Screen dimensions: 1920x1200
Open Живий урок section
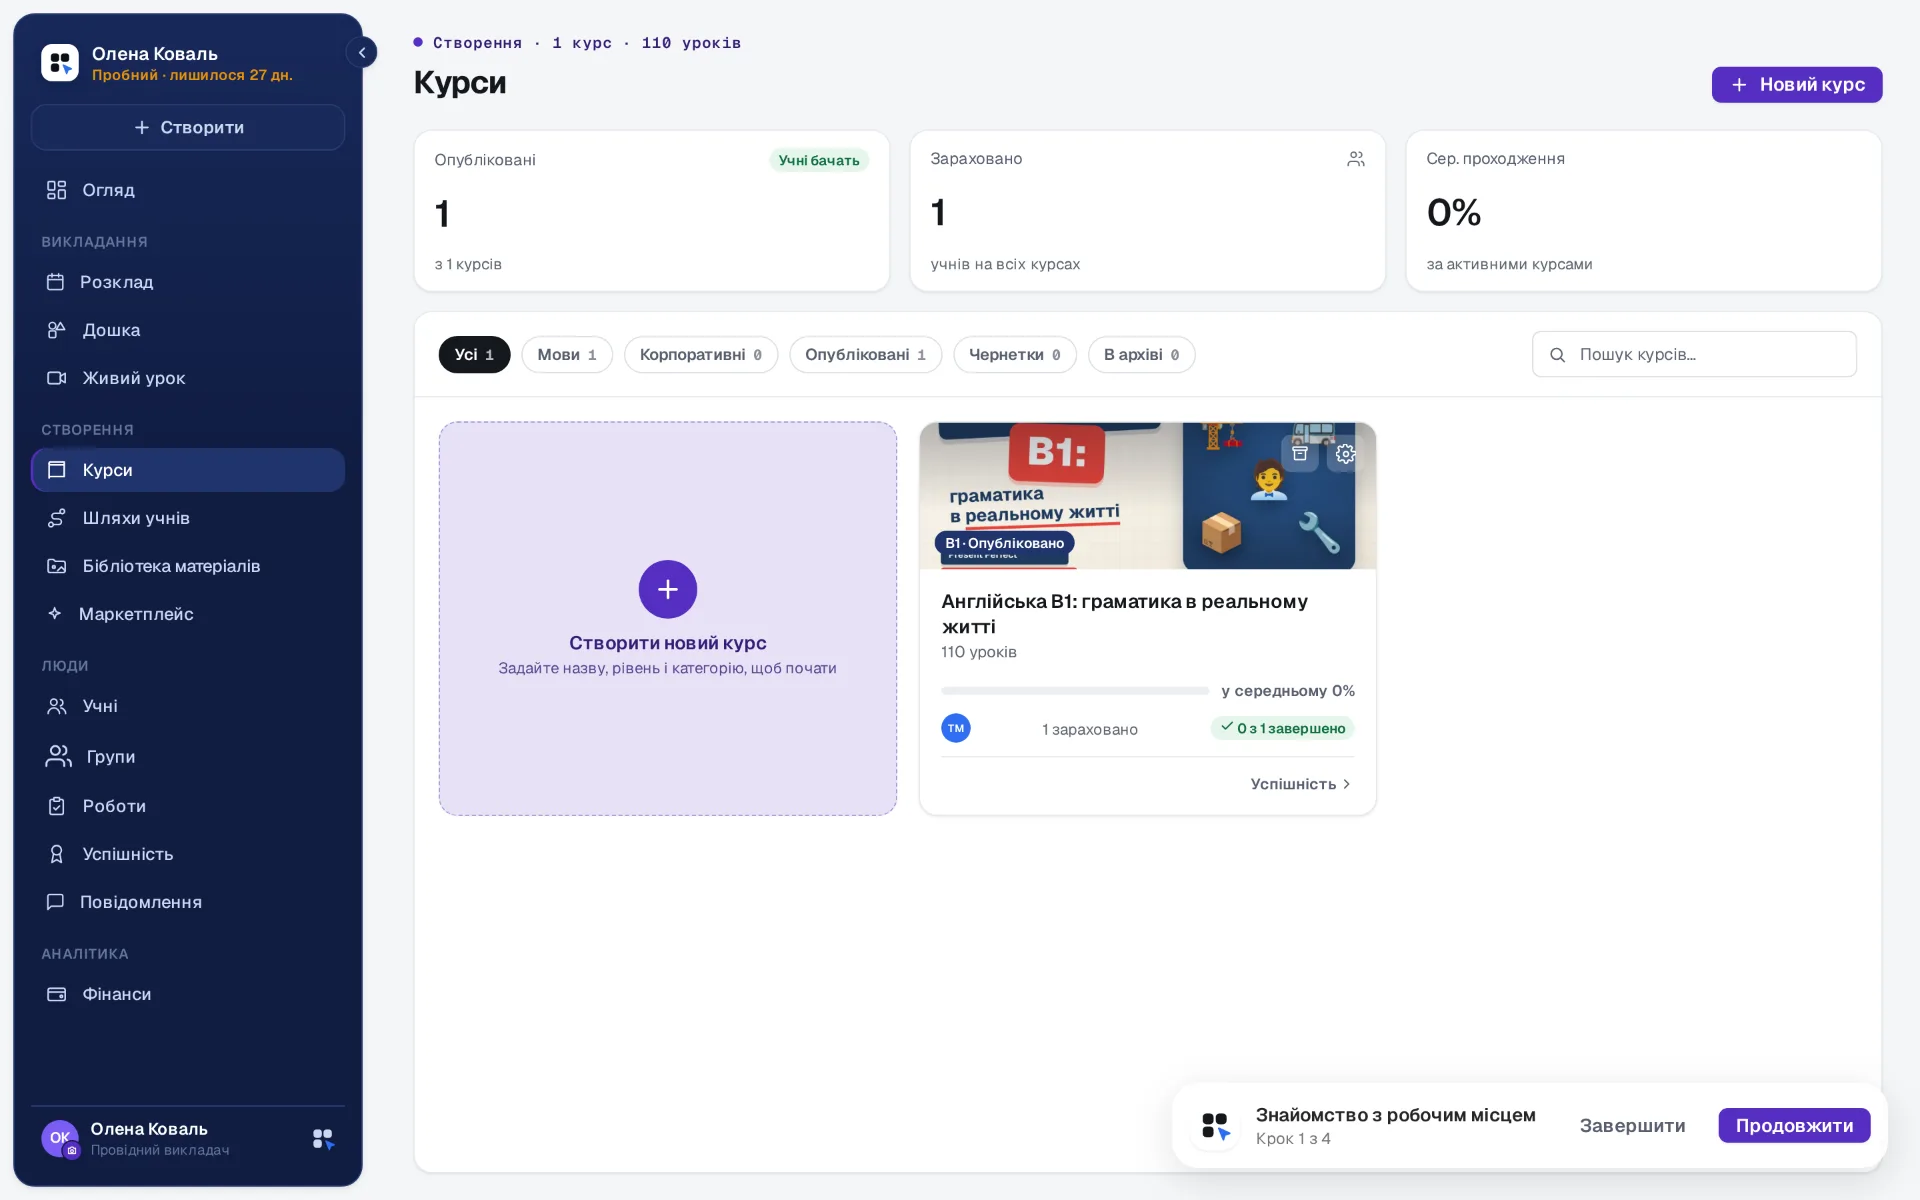[x=188, y=378]
